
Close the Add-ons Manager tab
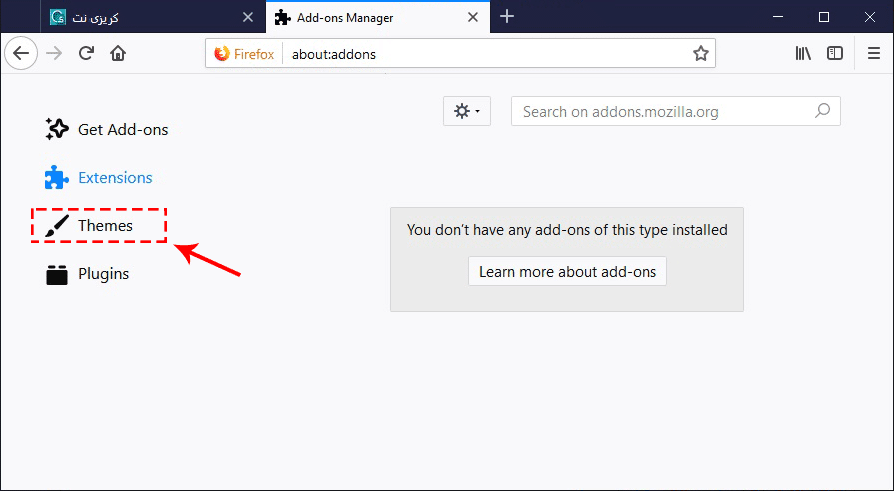click(473, 17)
